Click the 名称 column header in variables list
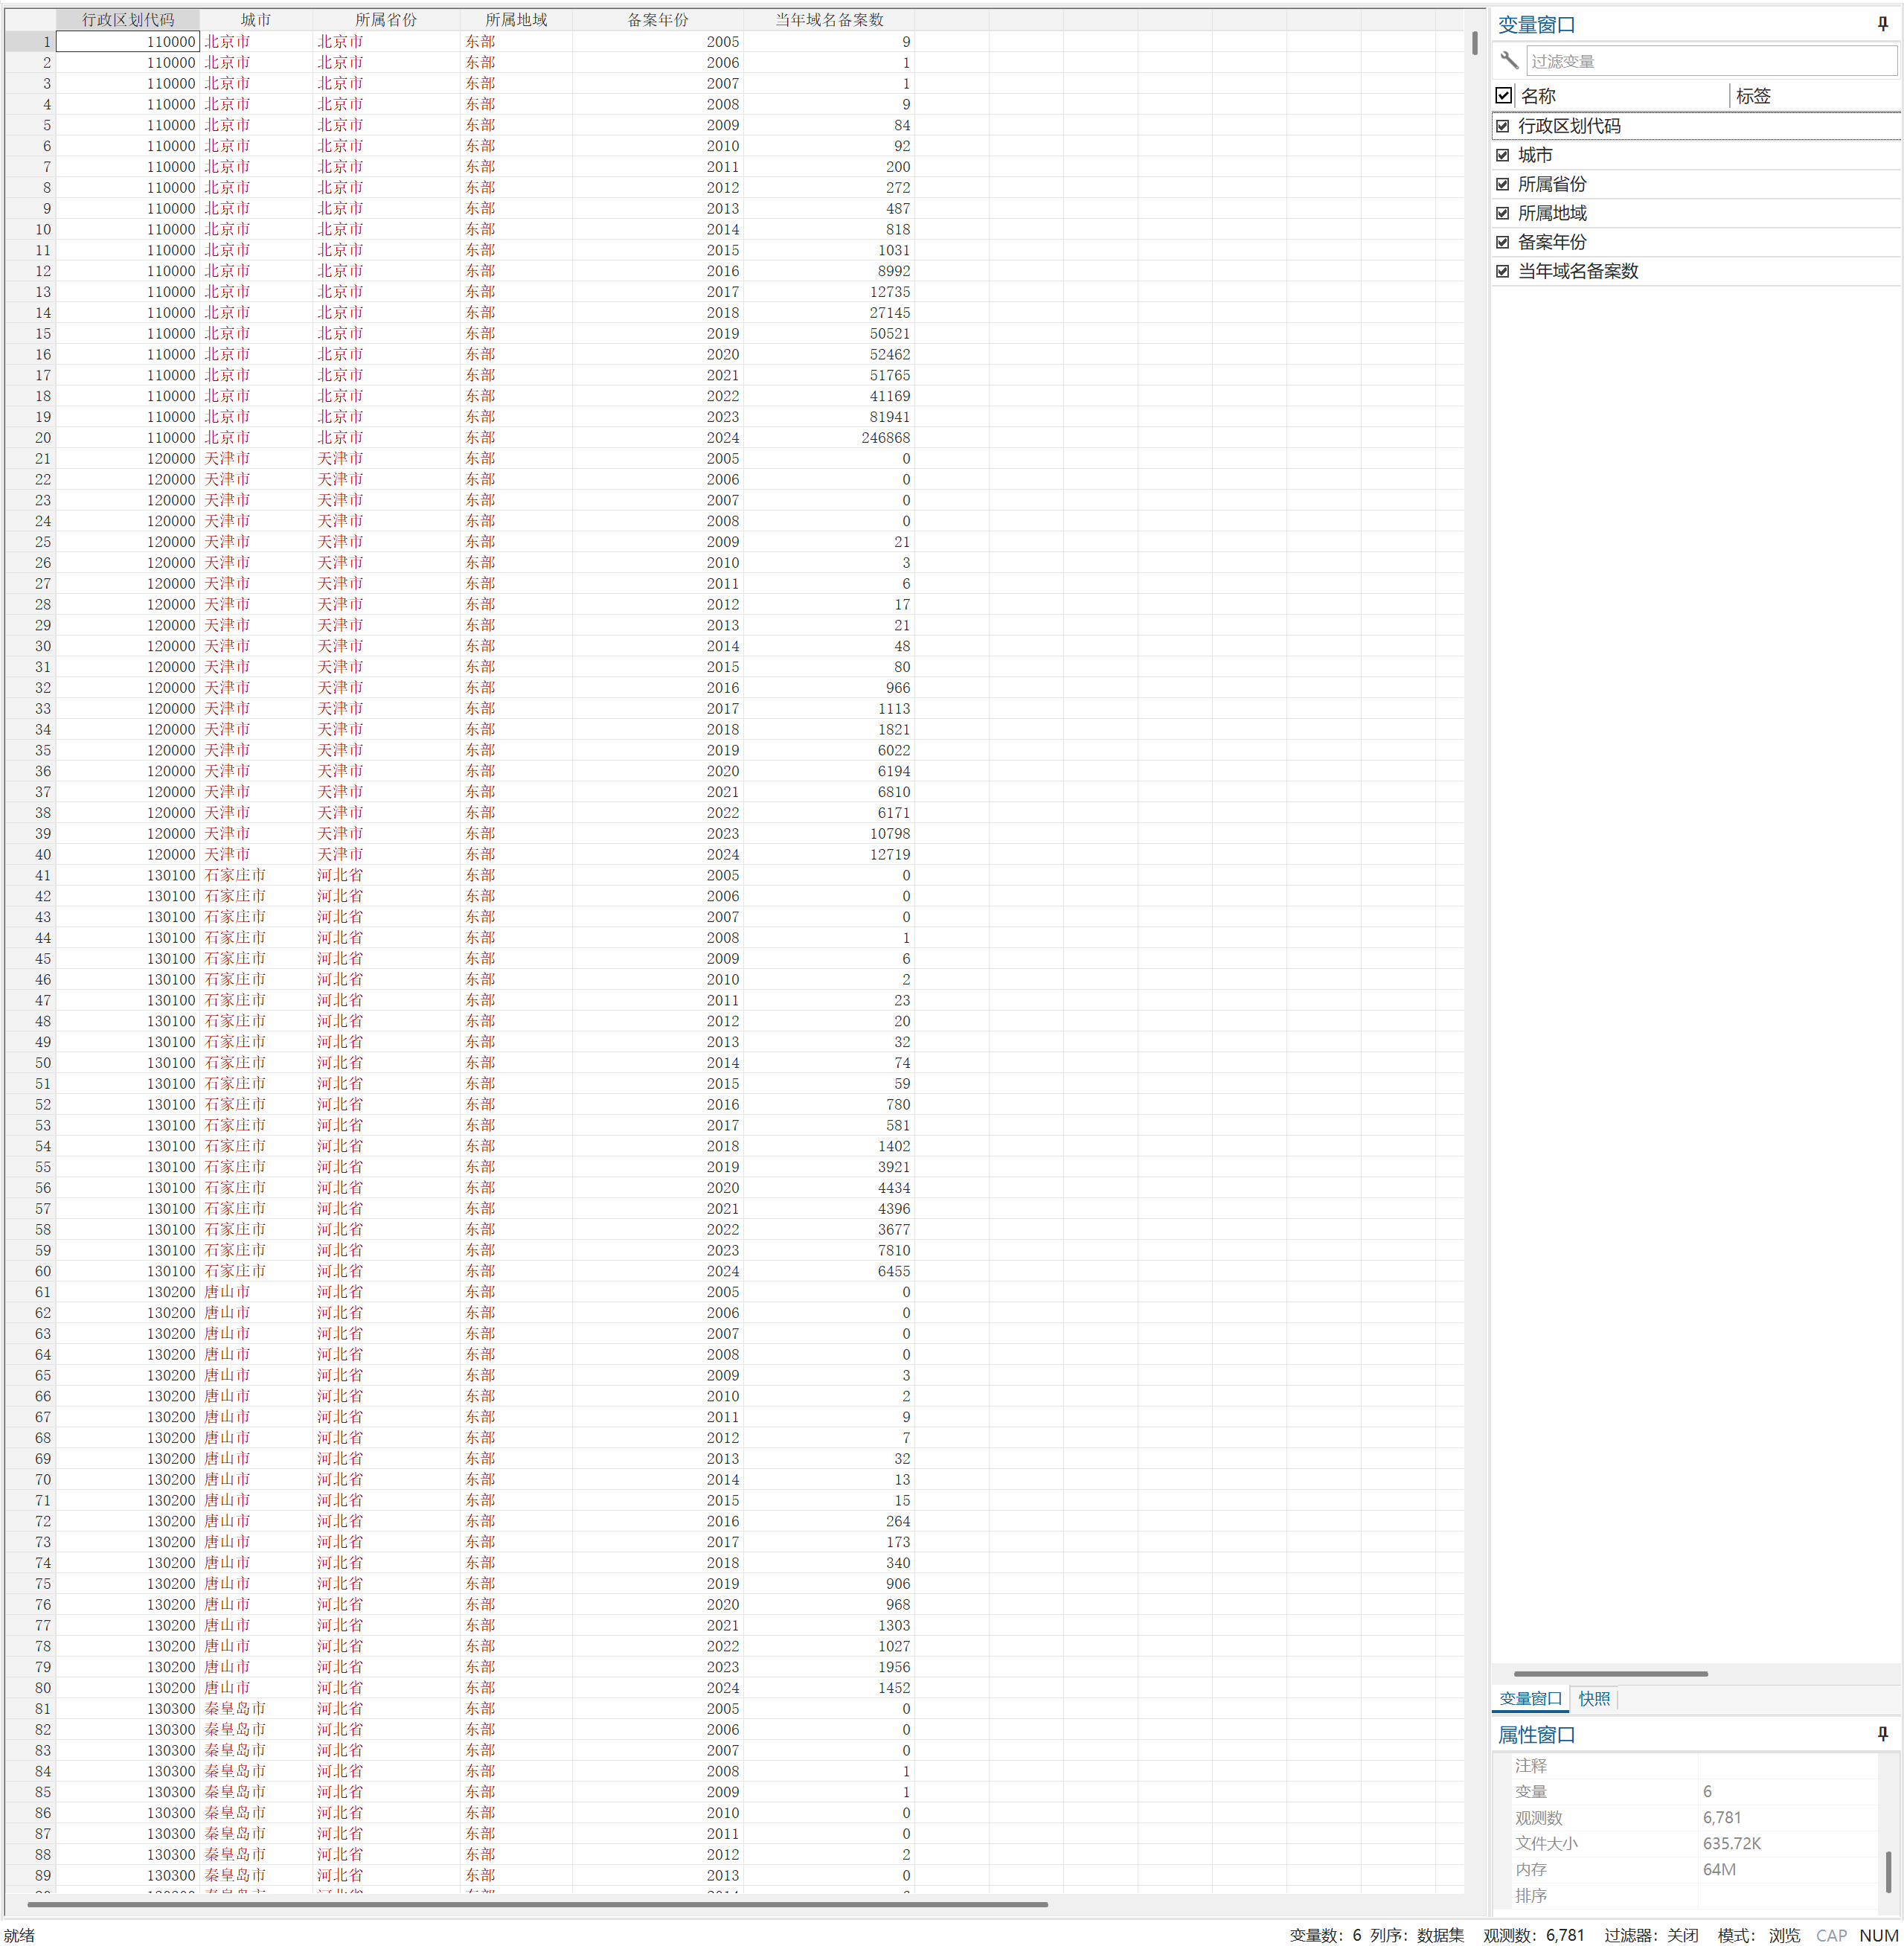1904x1946 pixels. [x=1537, y=96]
